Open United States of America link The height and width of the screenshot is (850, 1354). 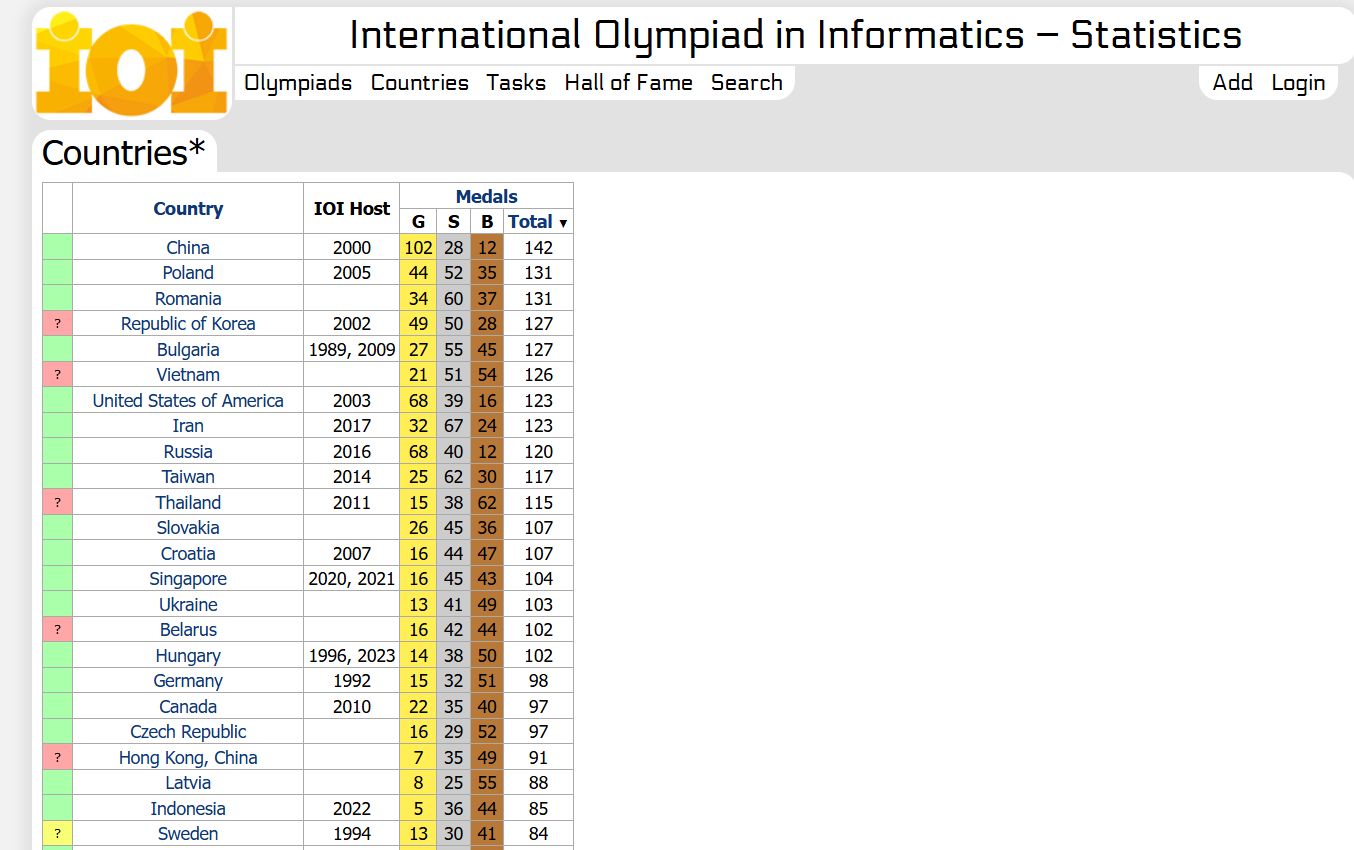[188, 401]
